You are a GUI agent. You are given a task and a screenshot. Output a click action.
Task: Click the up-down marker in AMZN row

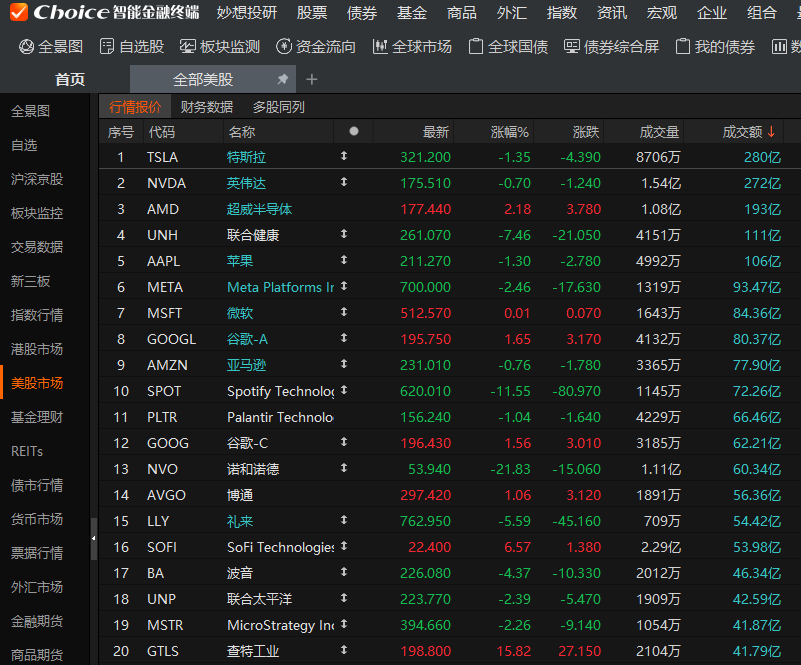[344, 364]
